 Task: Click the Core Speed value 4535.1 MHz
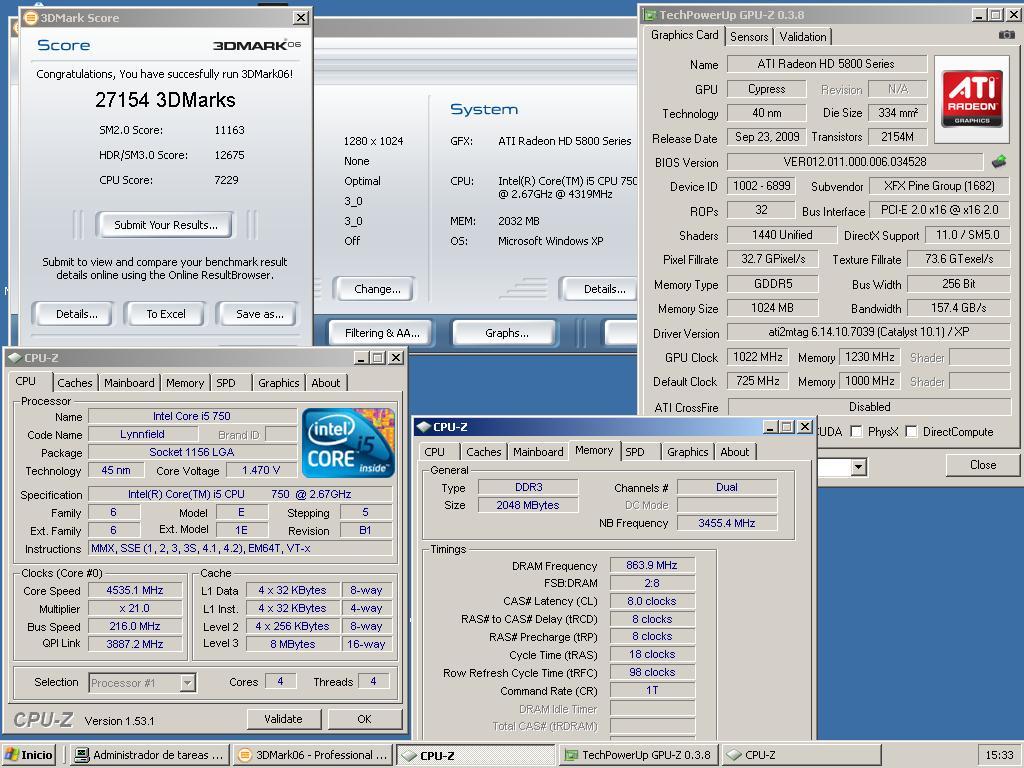(x=135, y=590)
